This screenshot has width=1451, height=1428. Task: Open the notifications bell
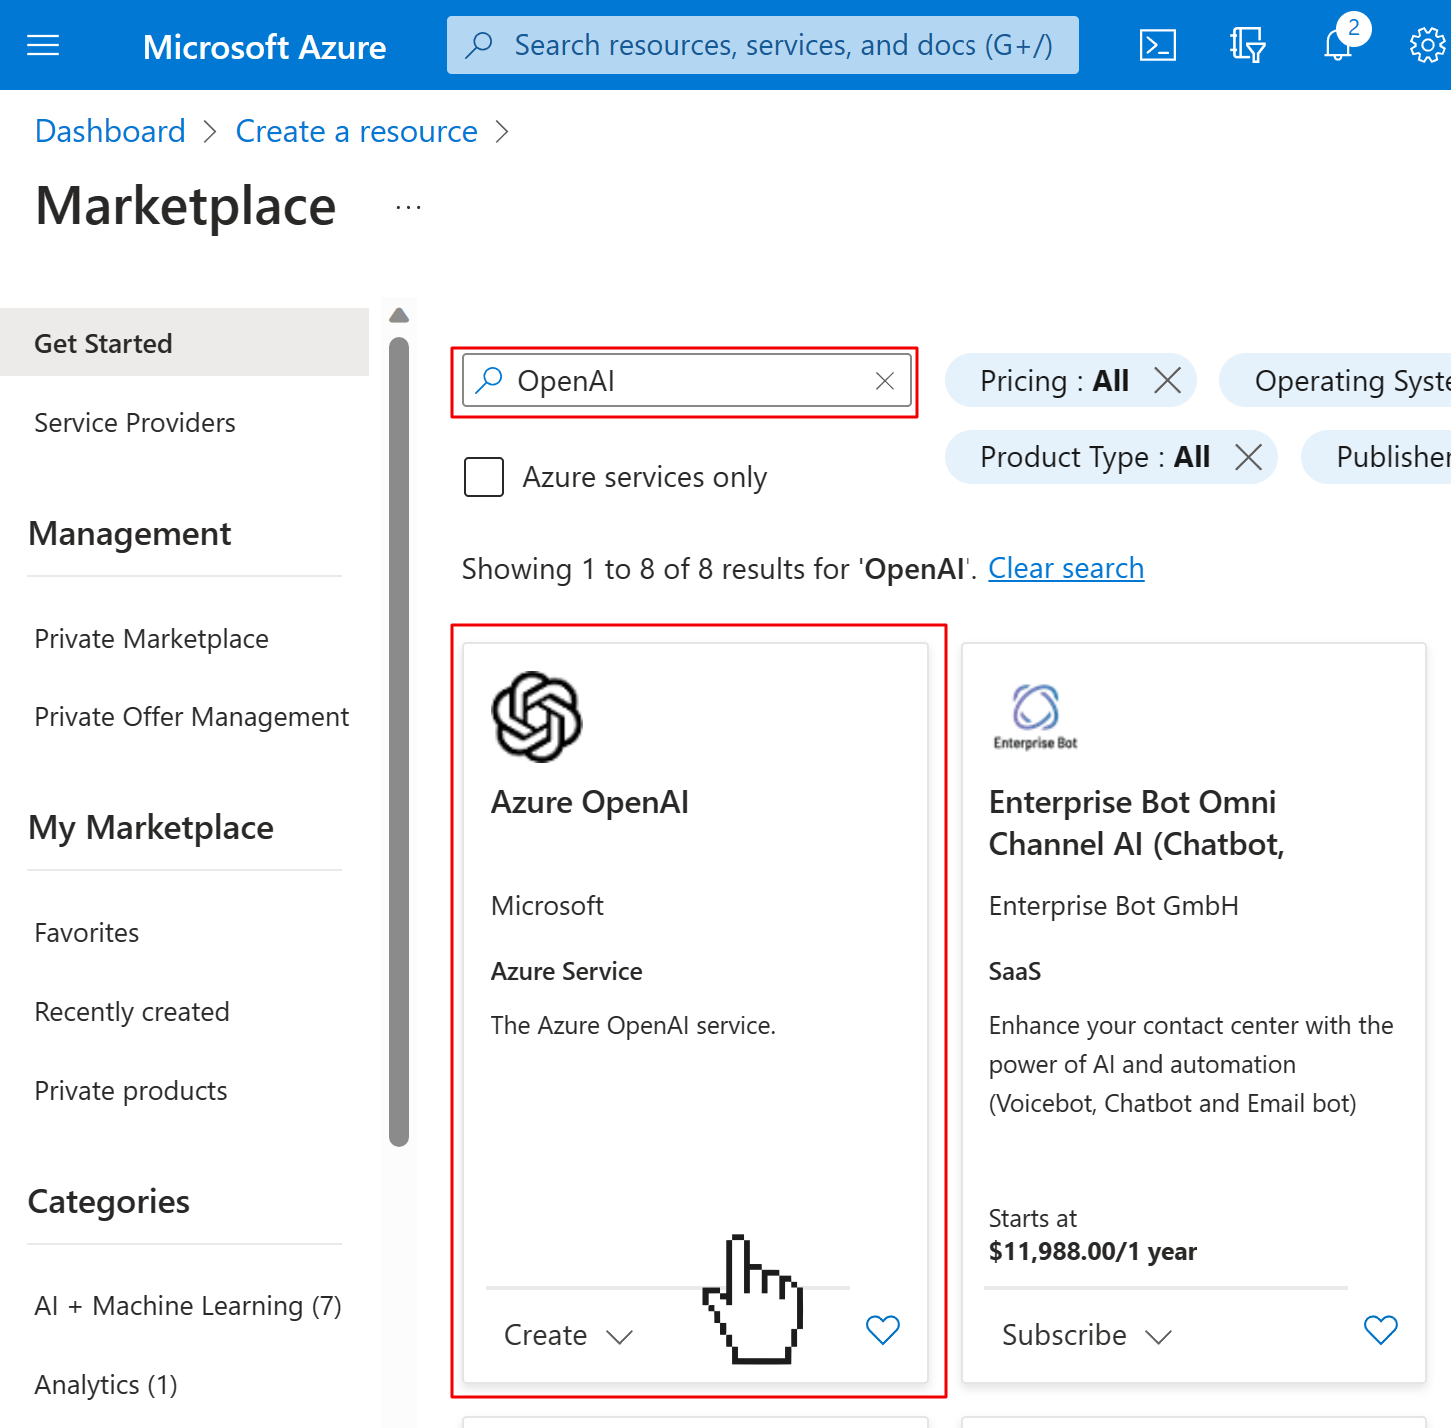point(1335,45)
